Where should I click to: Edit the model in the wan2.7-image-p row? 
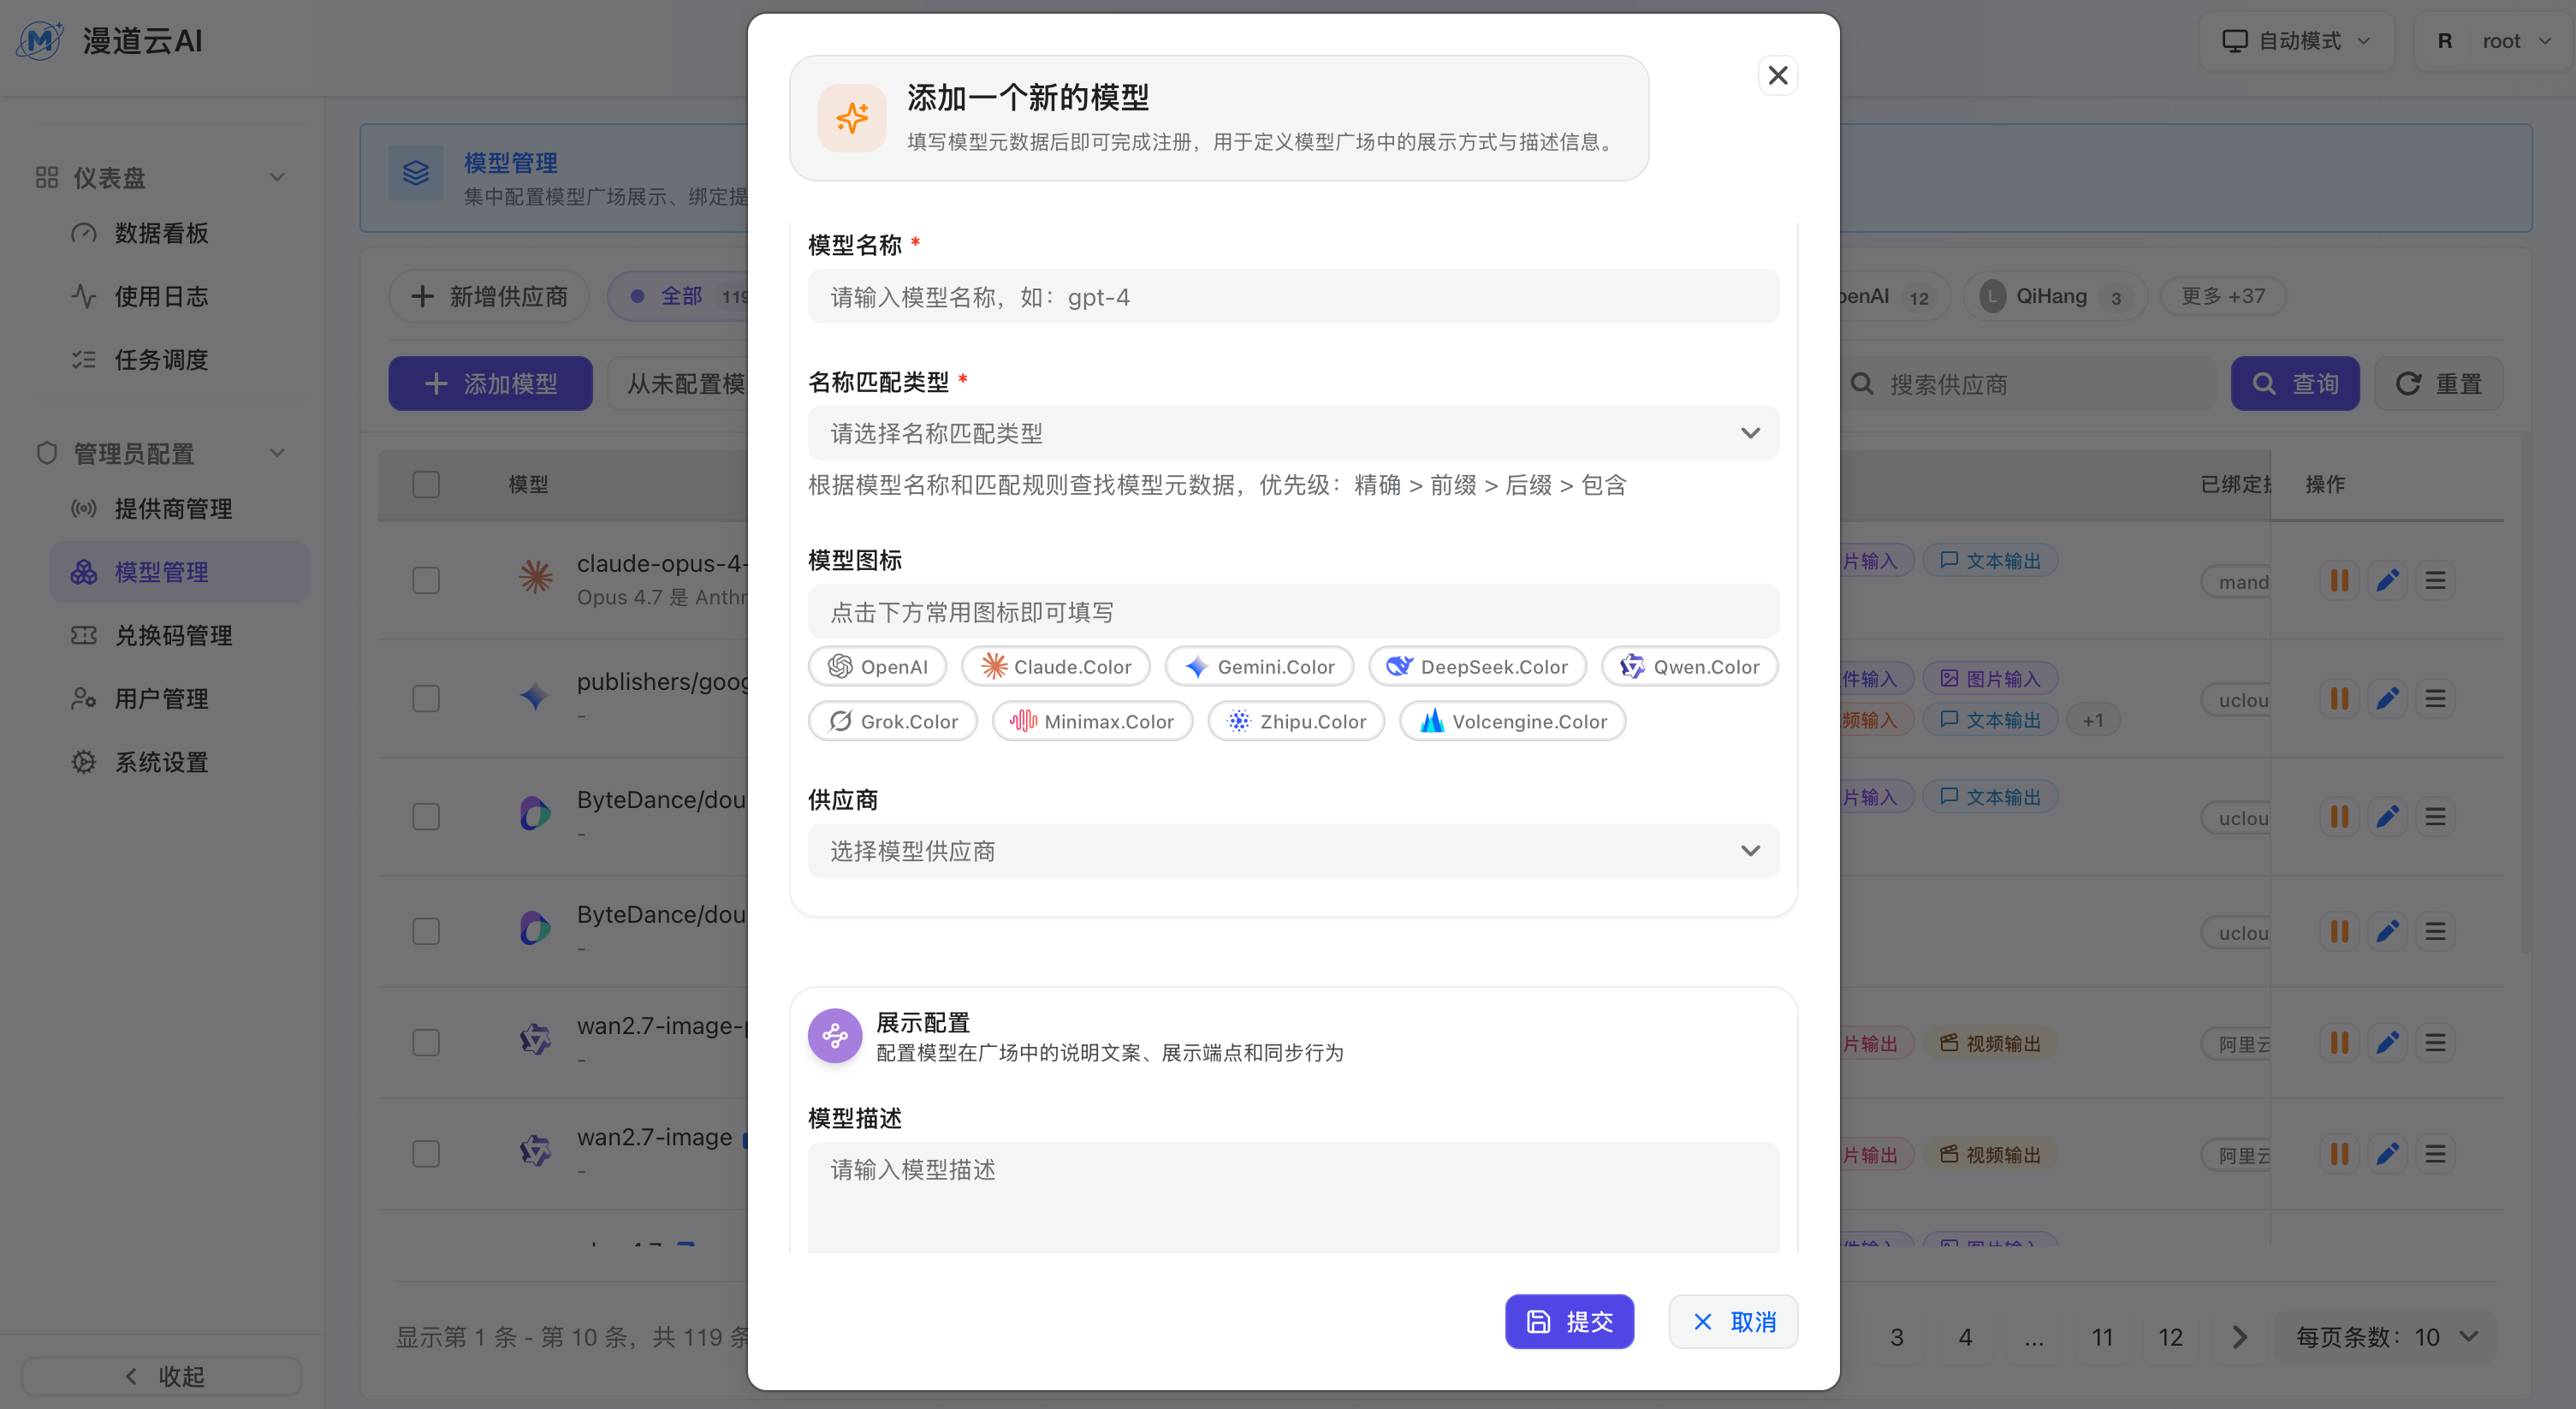(2387, 1043)
